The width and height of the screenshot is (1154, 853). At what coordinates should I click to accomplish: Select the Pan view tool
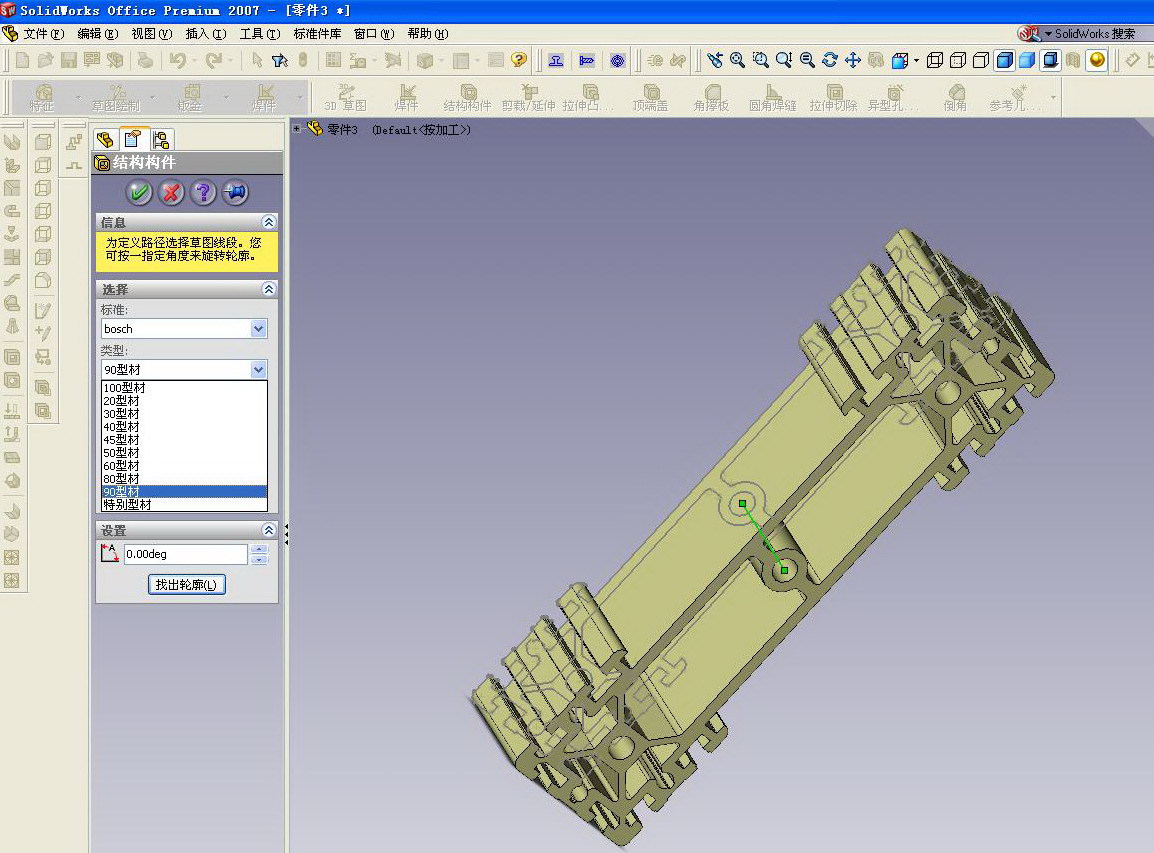point(853,60)
